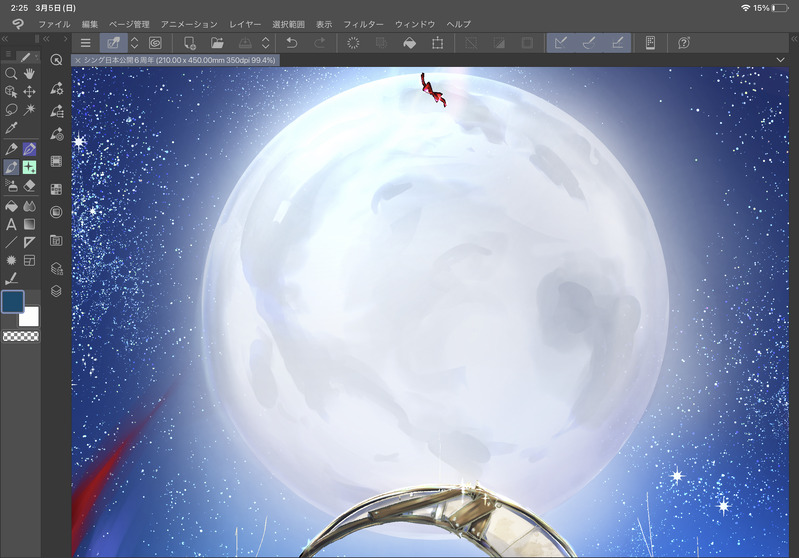Click the Undo arrow button
The width and height of the screenshot is (799, 558).
coord(291,43)
